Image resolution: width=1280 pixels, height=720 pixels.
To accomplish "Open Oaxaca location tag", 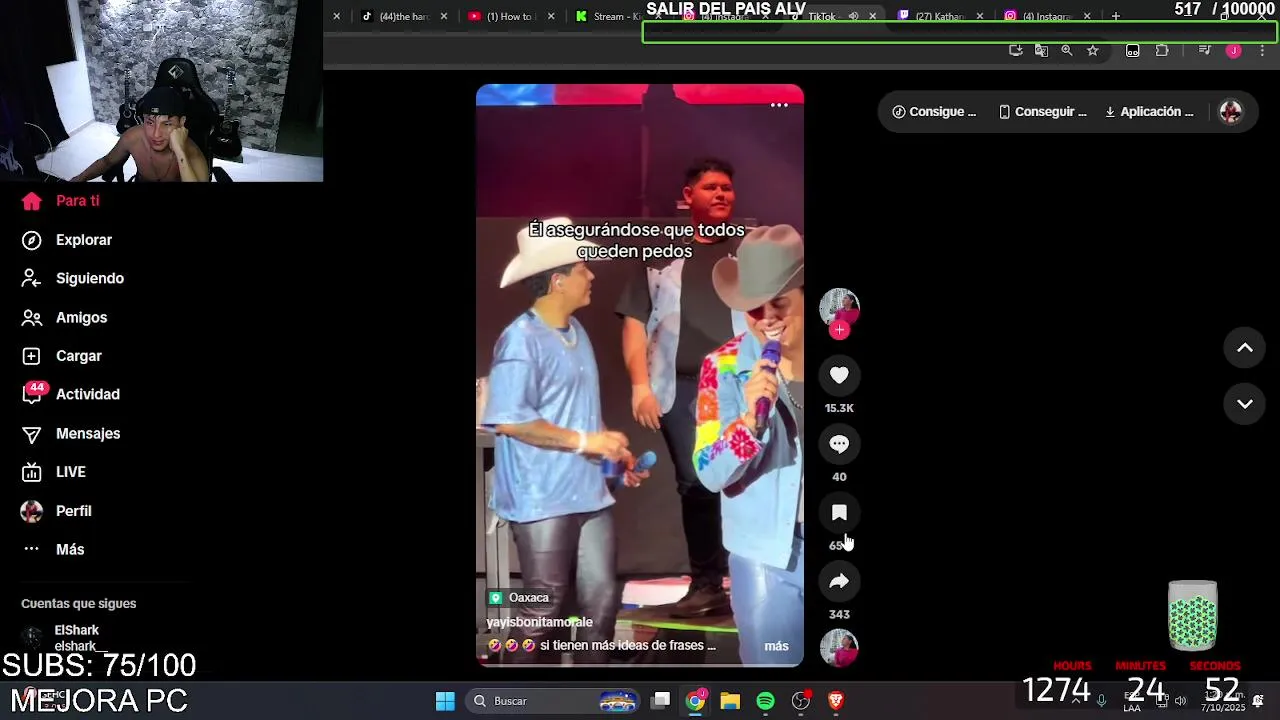I will click(x=519, y=598).
